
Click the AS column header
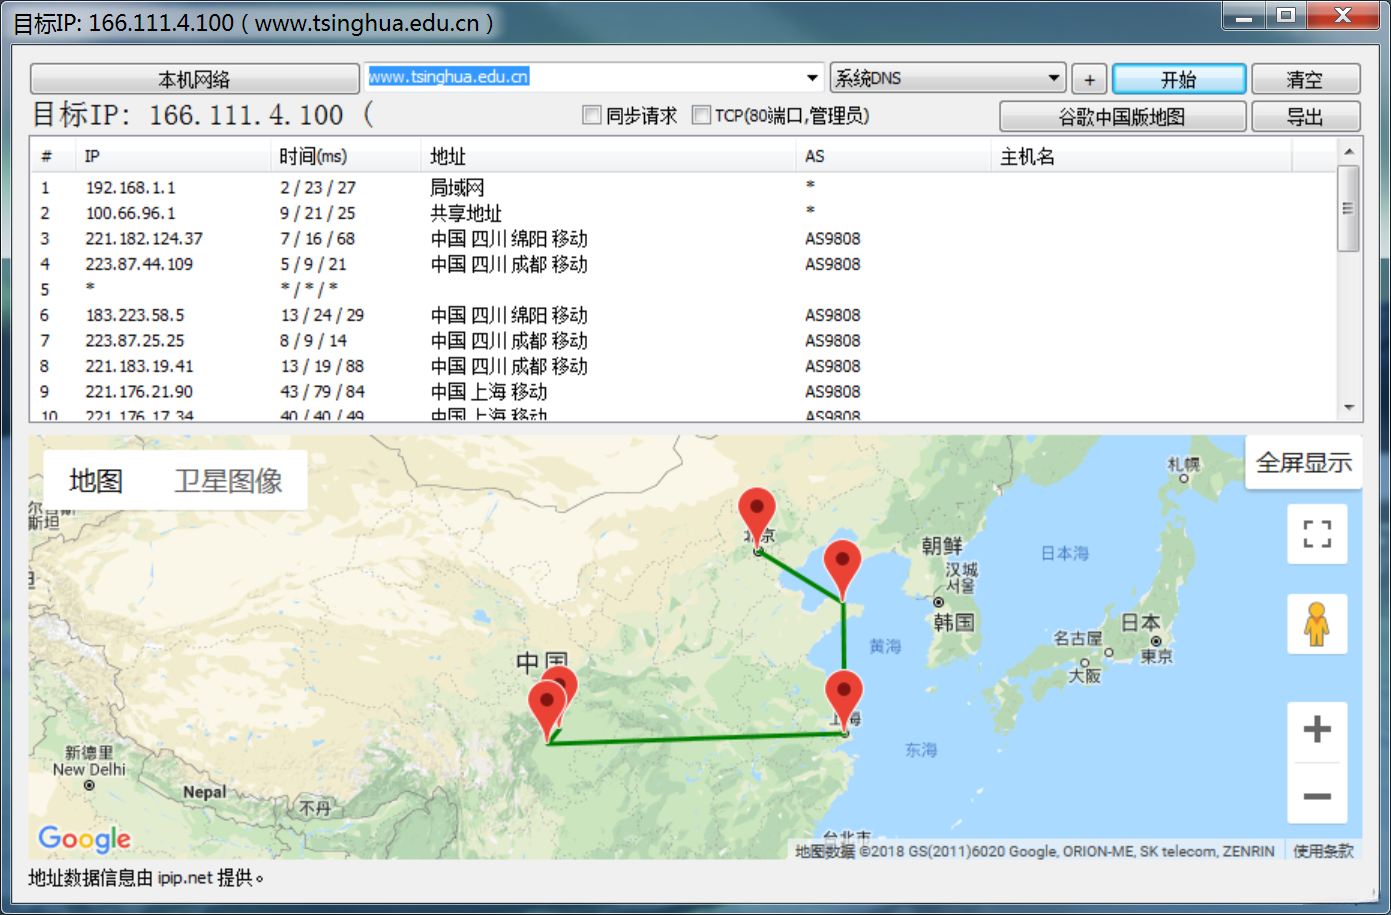[894, 156]
